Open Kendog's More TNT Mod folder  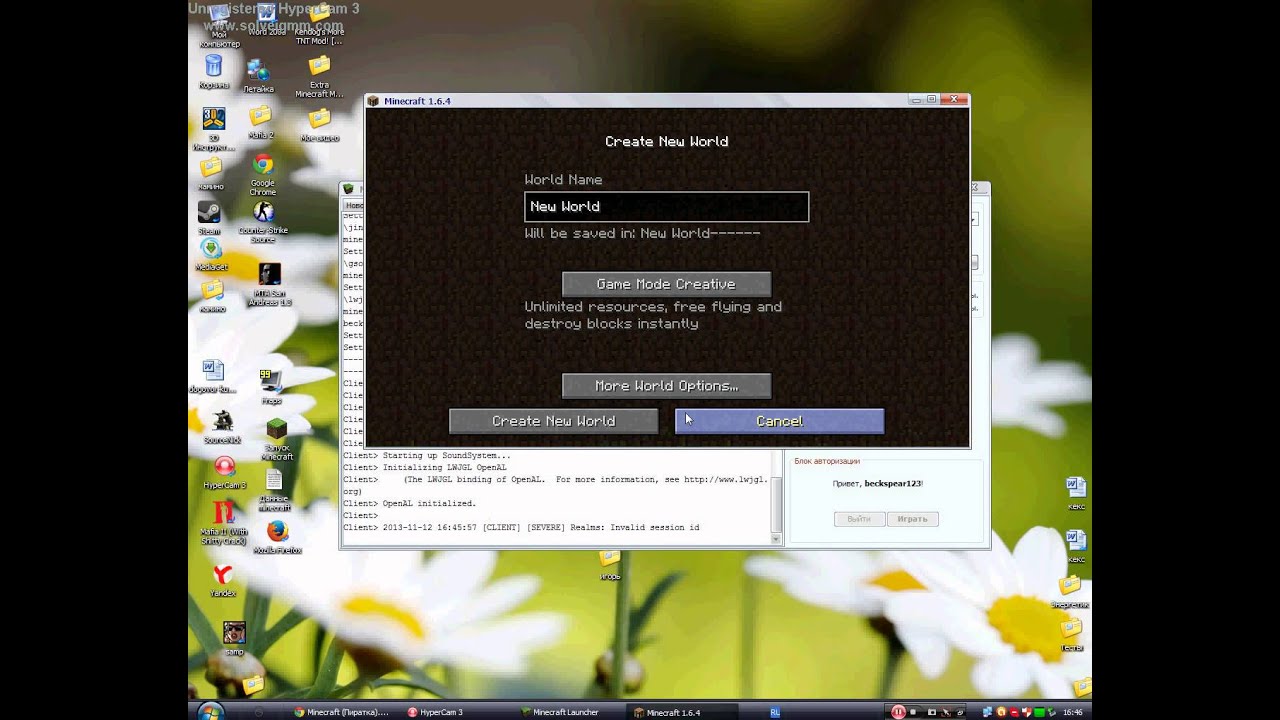[x=319, y=25]
